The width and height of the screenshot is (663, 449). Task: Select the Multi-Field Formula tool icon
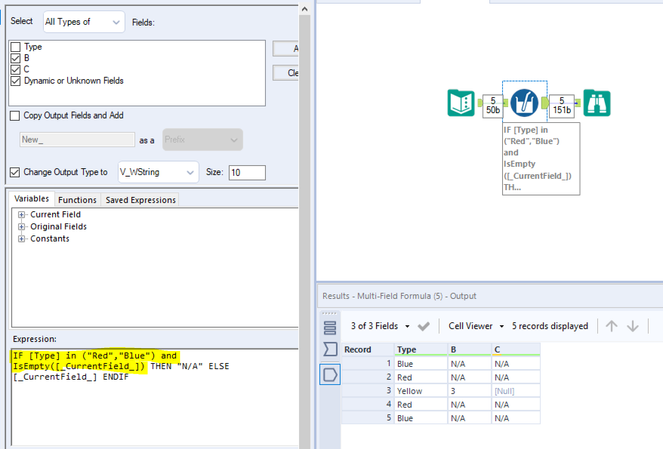pyautogui.click(x=524, y=103)
